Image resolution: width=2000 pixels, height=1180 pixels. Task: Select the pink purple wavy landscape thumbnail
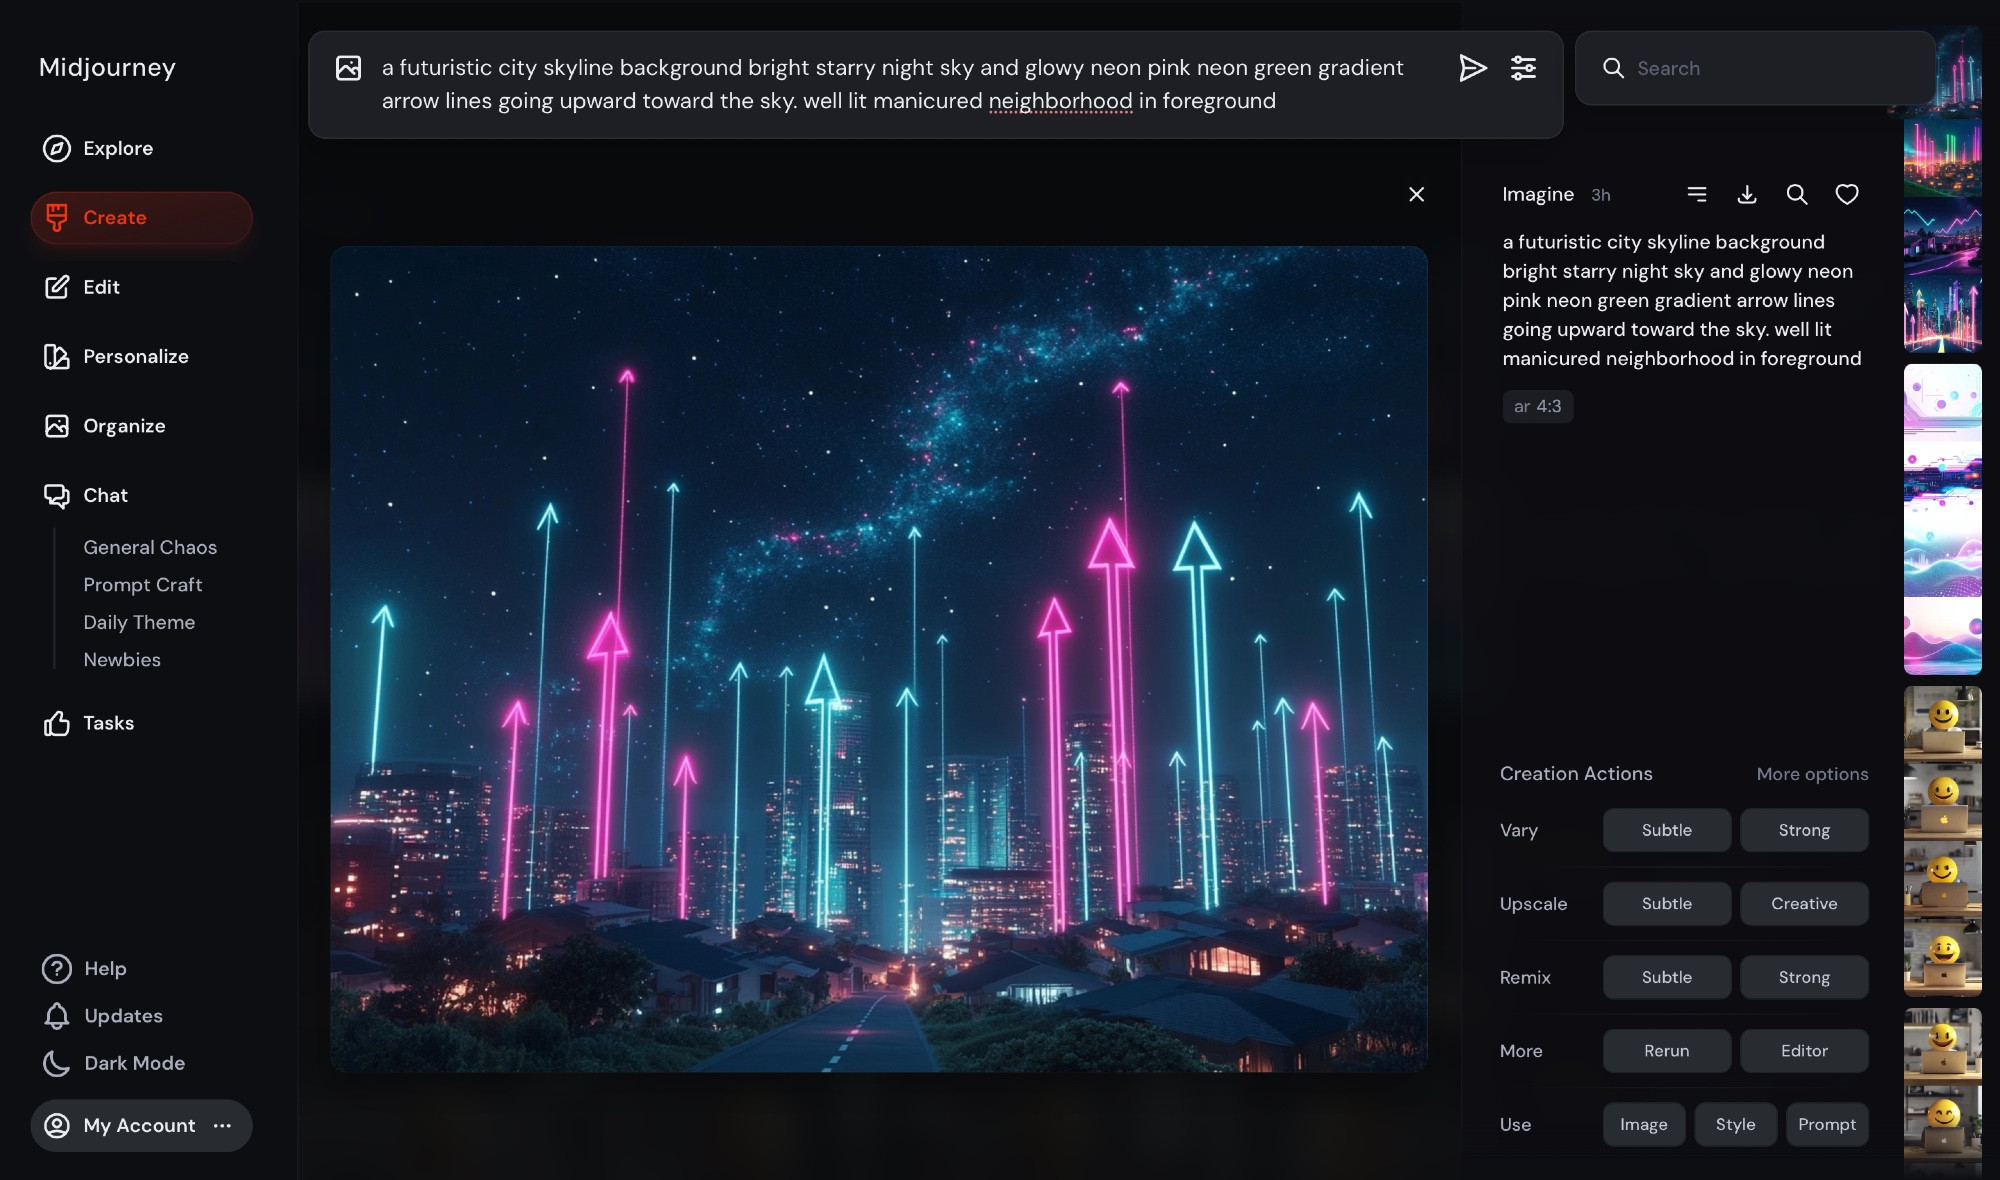click(1942, 638)
